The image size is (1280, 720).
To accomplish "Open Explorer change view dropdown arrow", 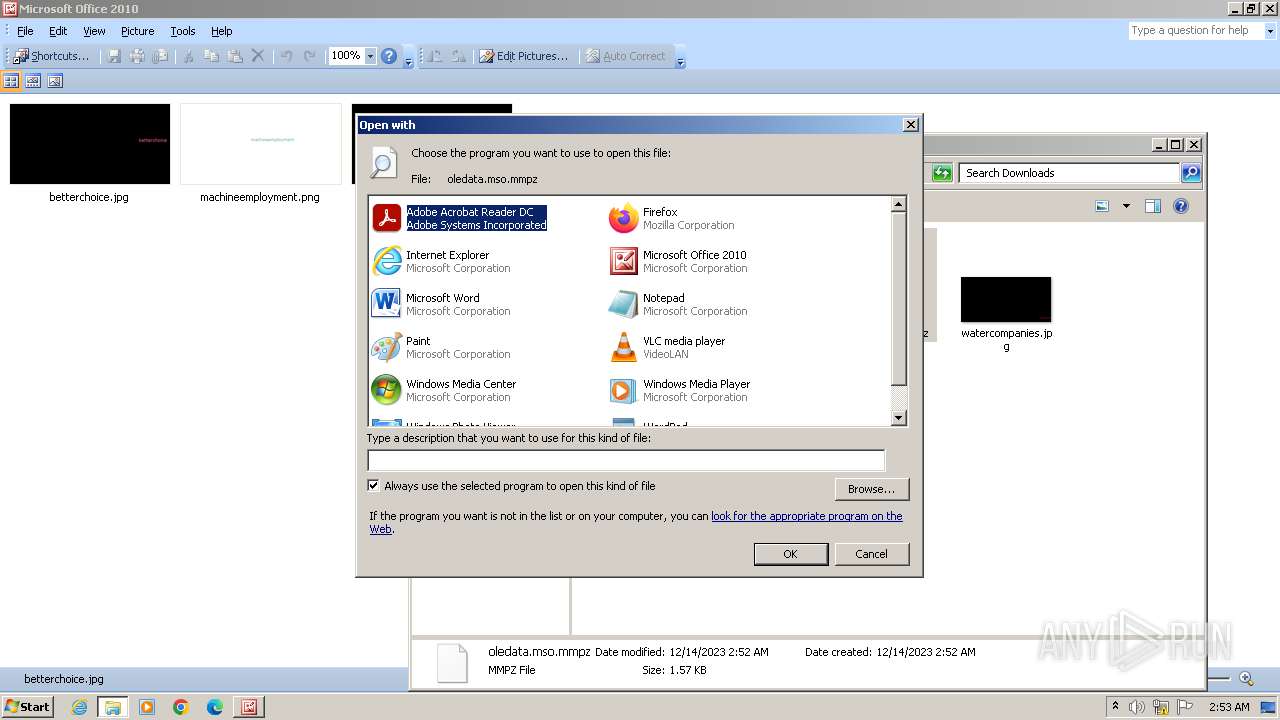I will pyautogui.click(x=1126, y=206).
